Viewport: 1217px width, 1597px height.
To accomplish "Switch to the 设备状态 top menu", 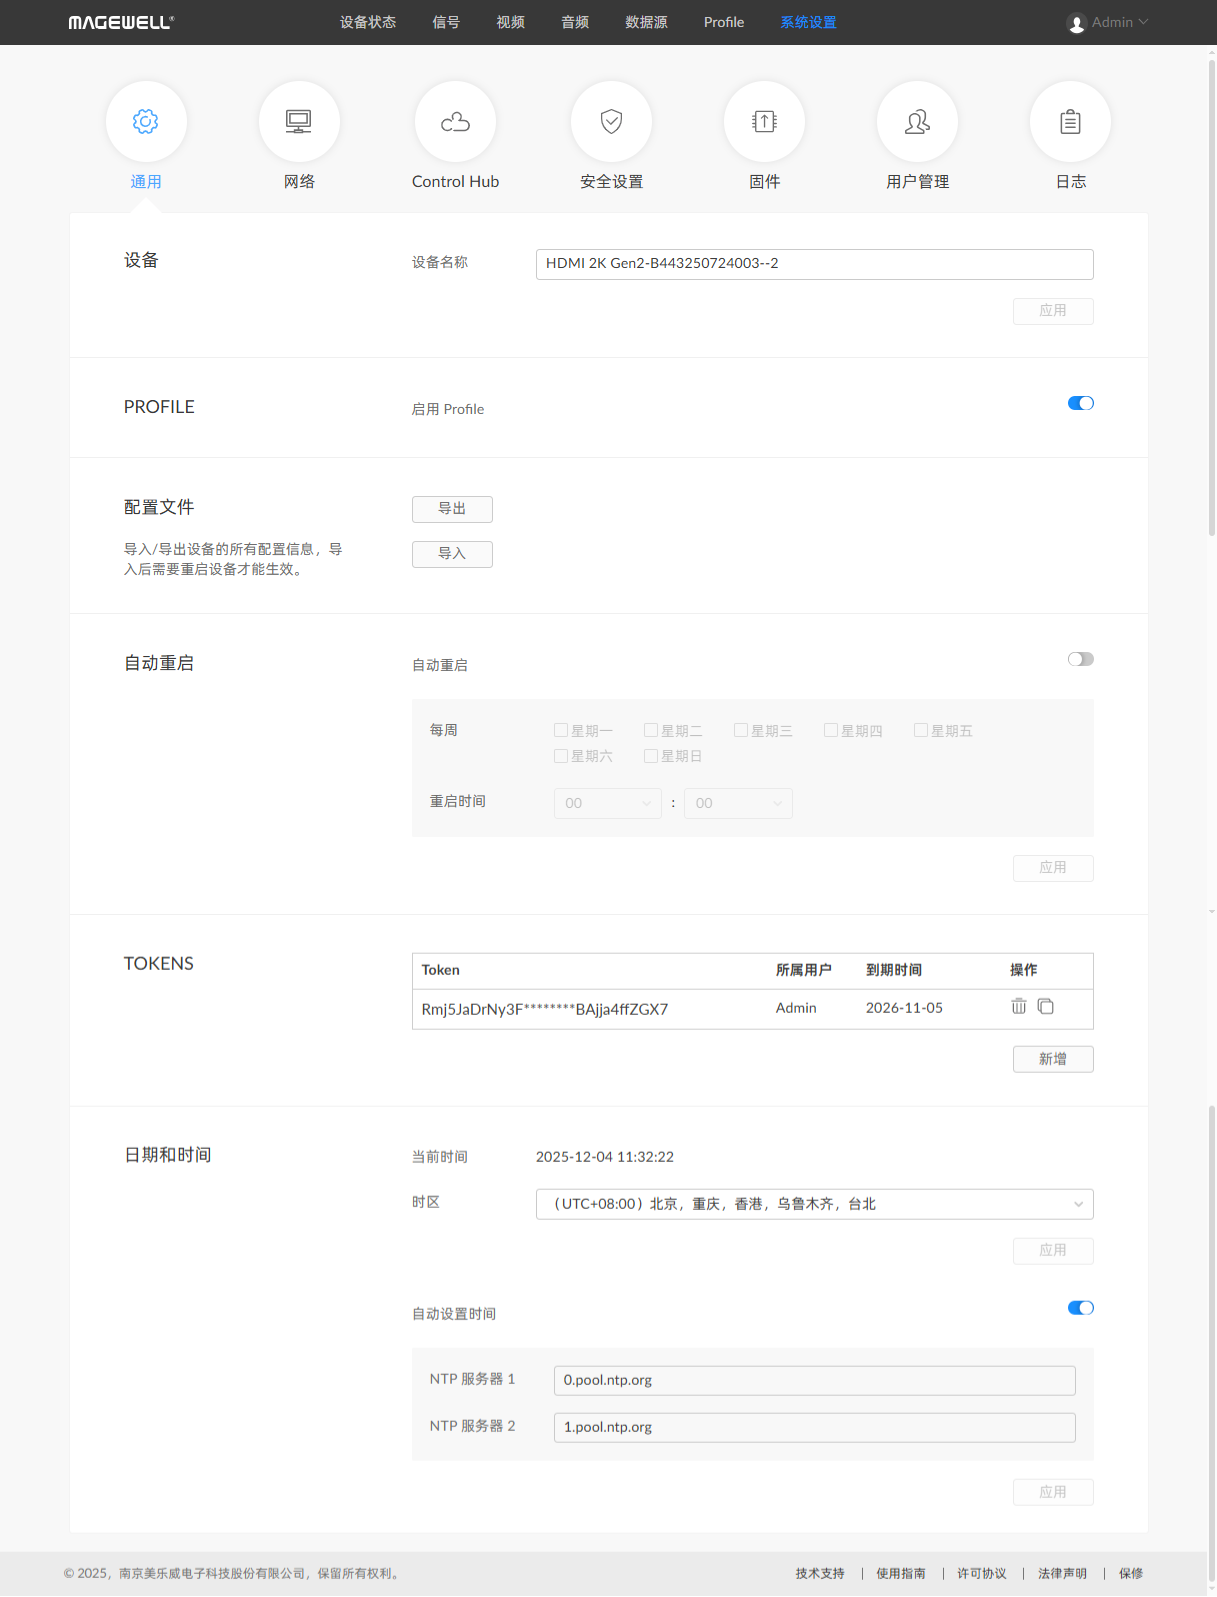I will (x=368, y=22).
